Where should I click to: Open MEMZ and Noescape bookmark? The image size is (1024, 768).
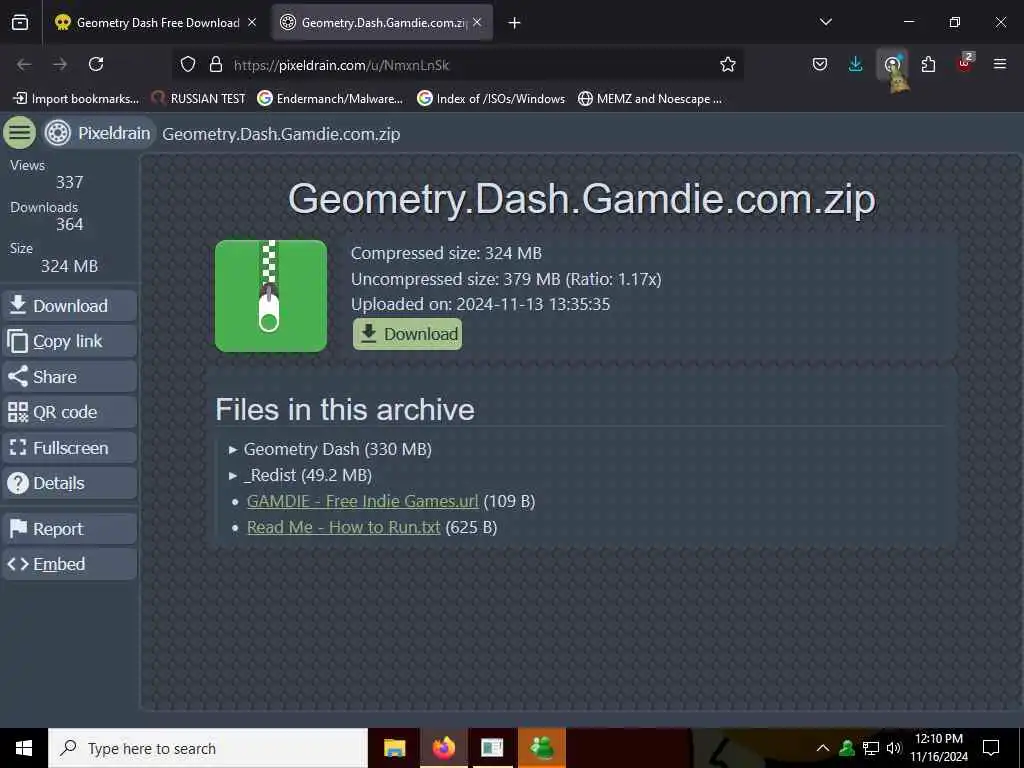[650, 99]
